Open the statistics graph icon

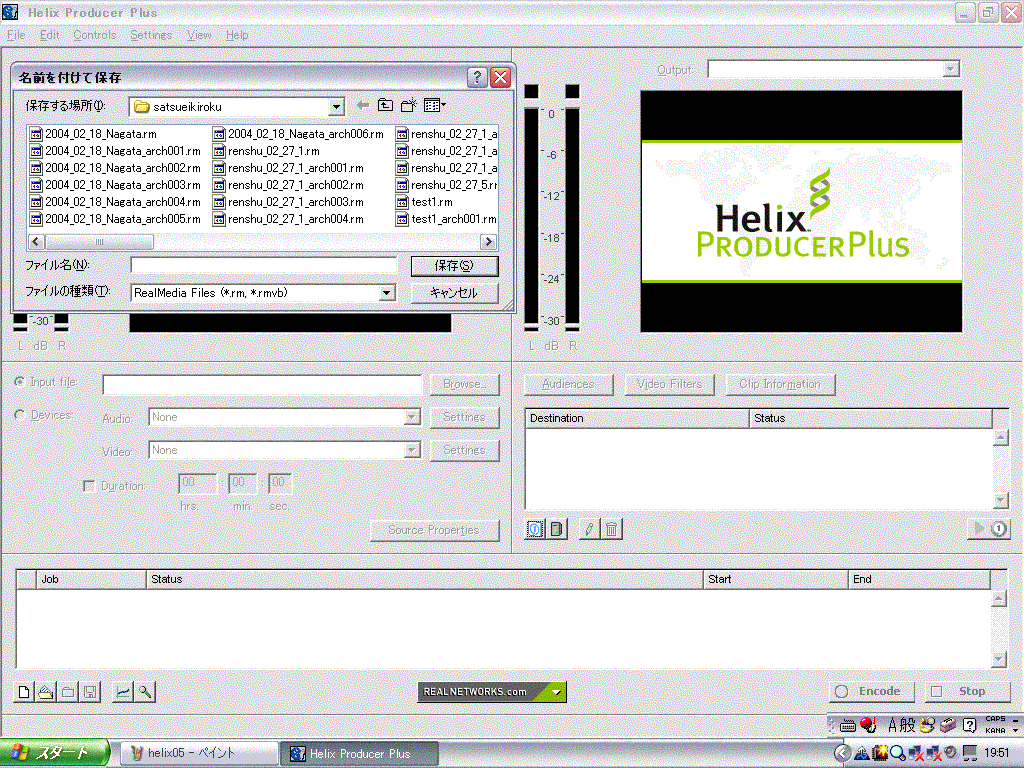pos(123,692)
